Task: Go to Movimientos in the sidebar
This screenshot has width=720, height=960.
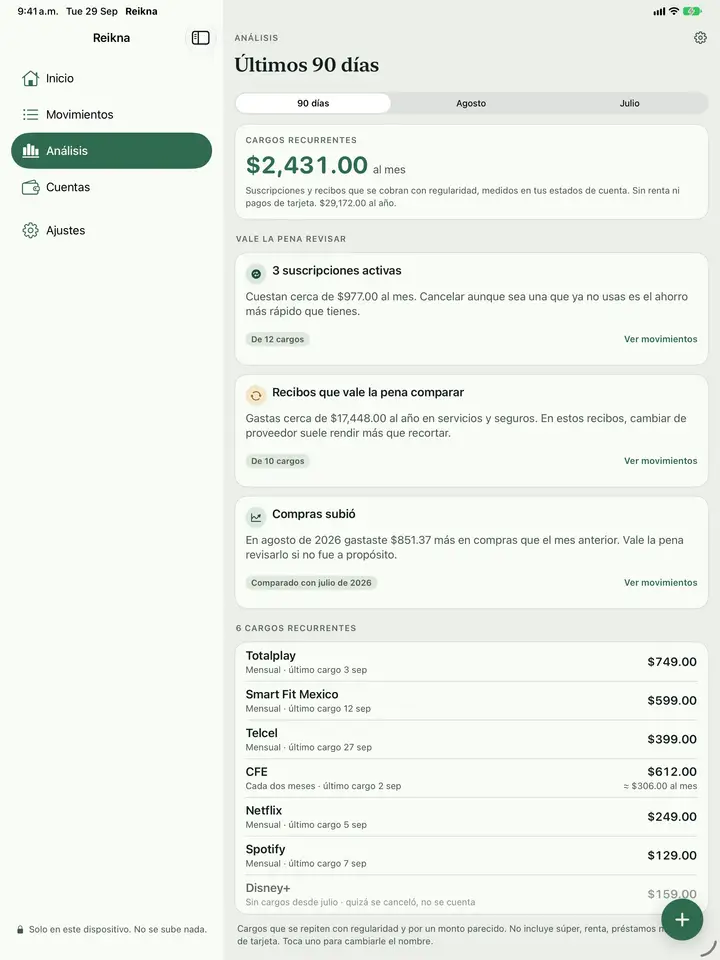Action: [111, 114]
